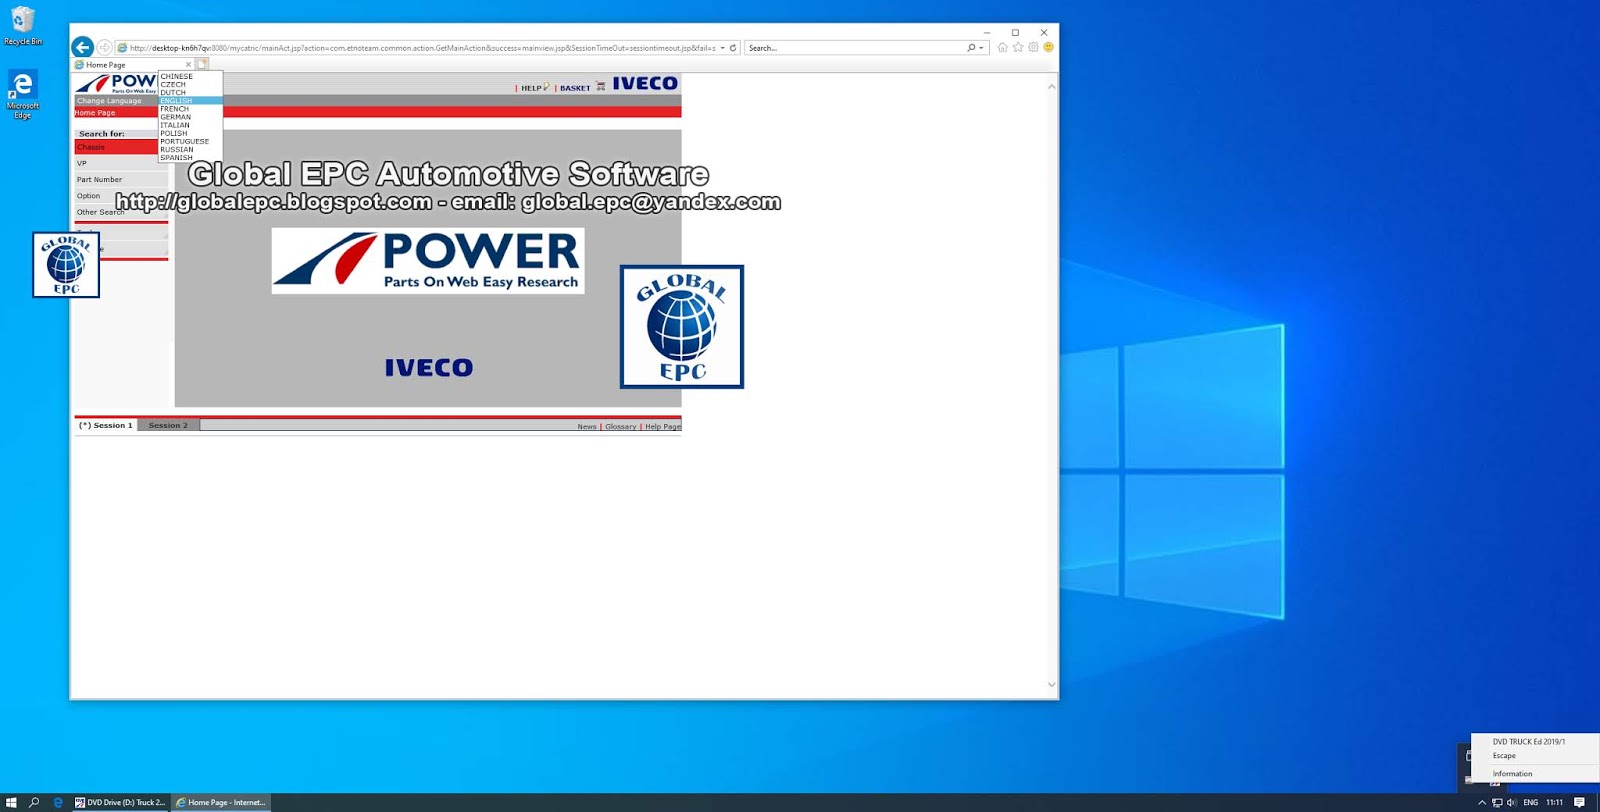Switch to Session 2 tab

(x=168, y=425)
